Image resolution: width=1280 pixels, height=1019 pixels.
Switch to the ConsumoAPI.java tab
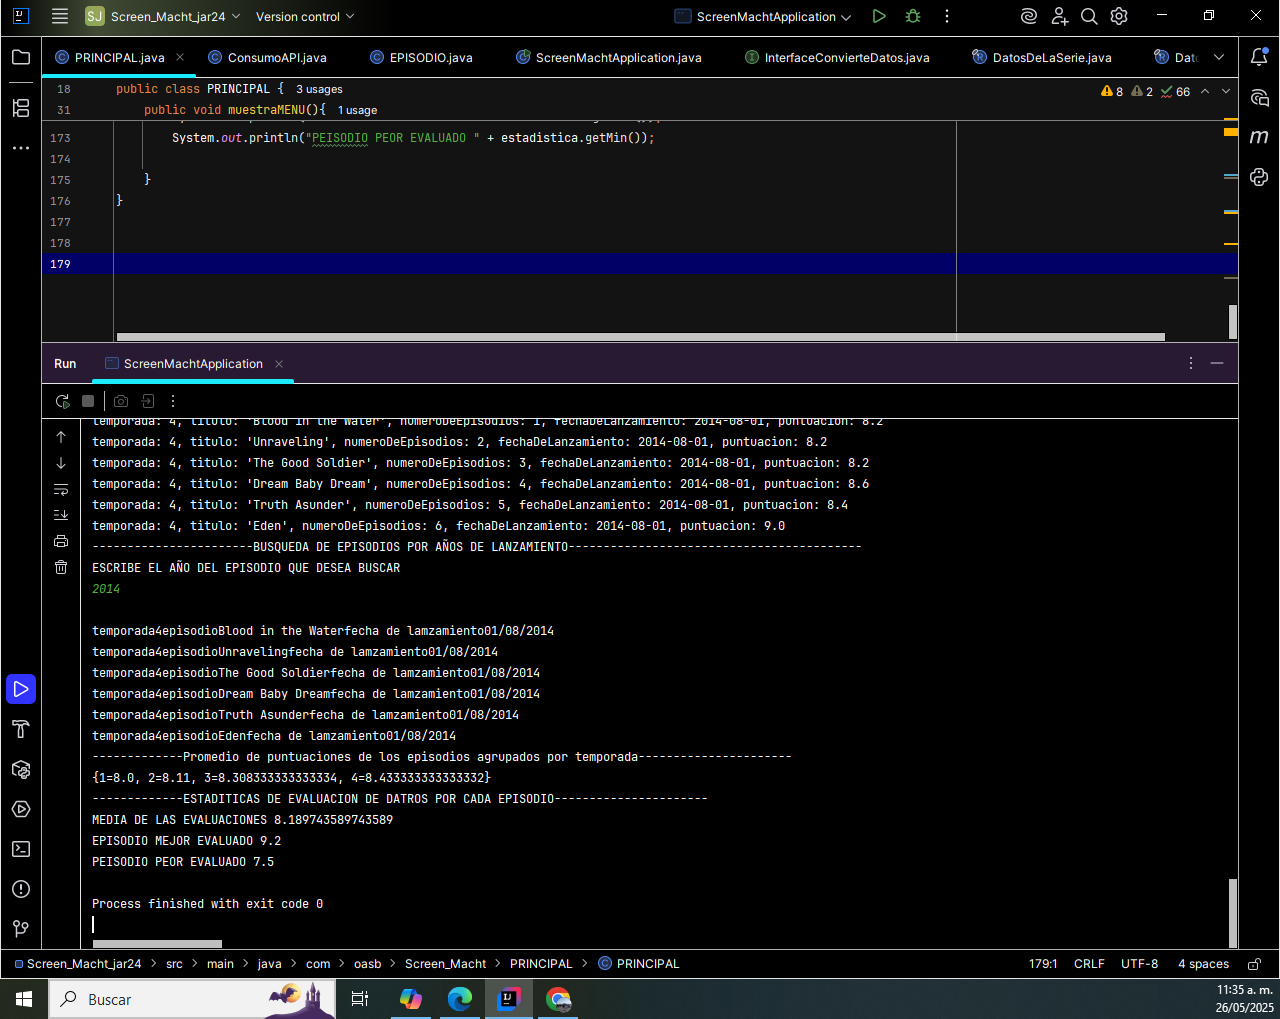click(x=267, y=58)
